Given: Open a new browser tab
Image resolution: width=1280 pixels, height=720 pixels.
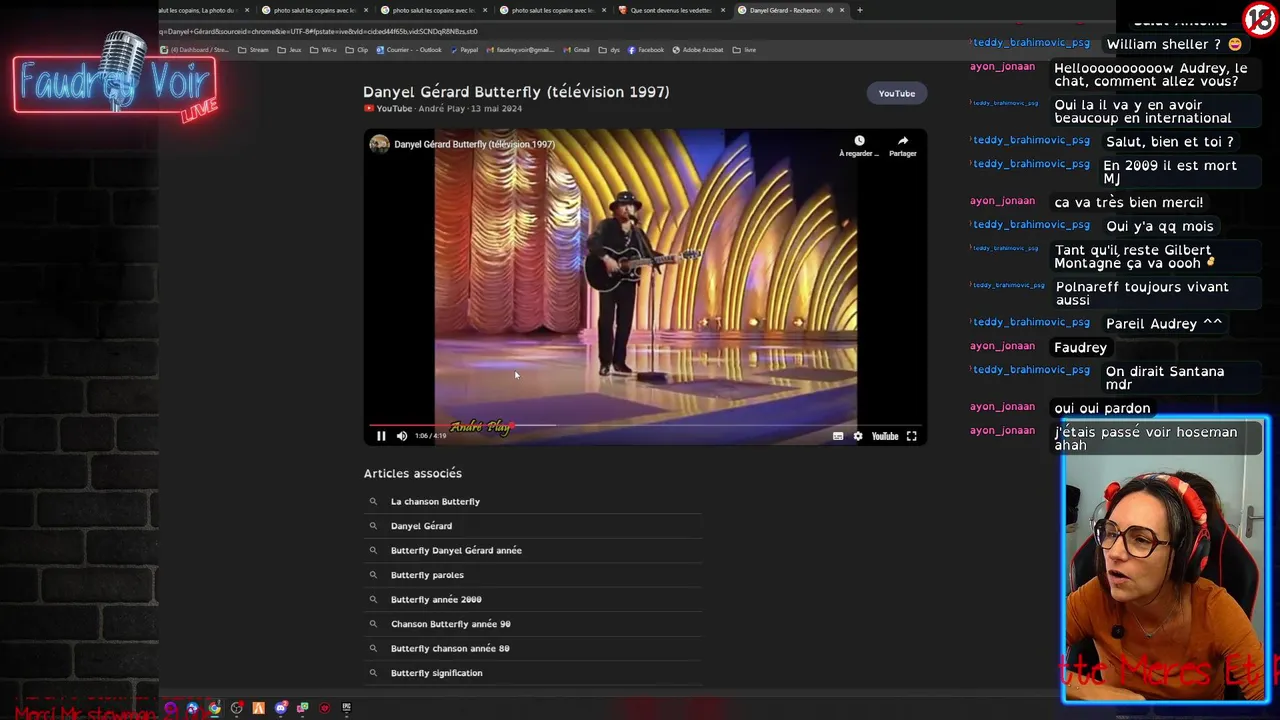Looking at the screenshot, I should (x=860, y=10).
